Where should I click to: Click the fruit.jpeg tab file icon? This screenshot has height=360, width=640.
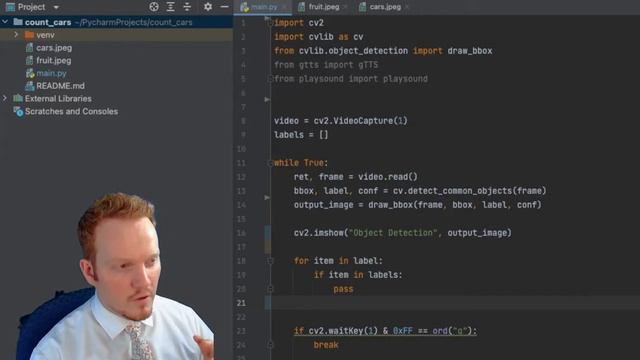(302, 7)
